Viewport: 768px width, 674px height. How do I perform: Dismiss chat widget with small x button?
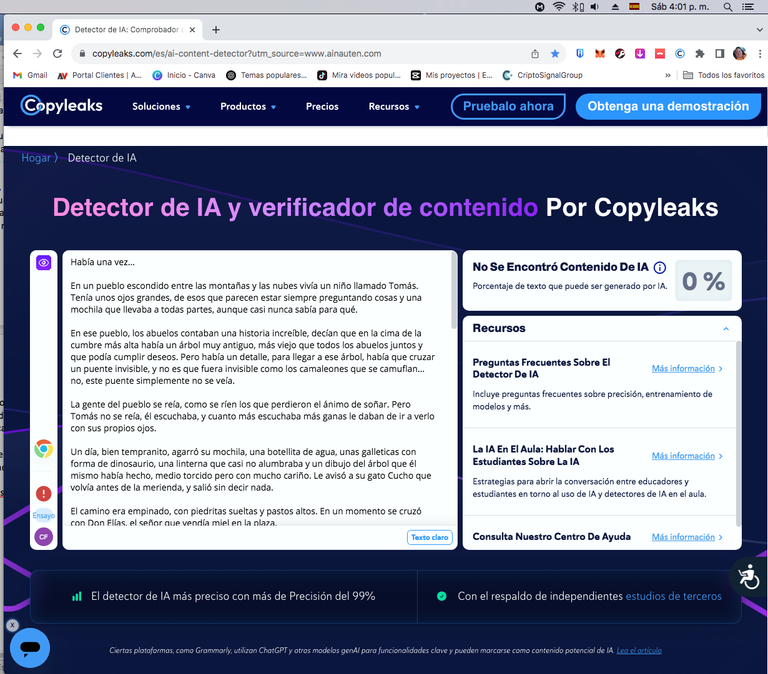13,625
